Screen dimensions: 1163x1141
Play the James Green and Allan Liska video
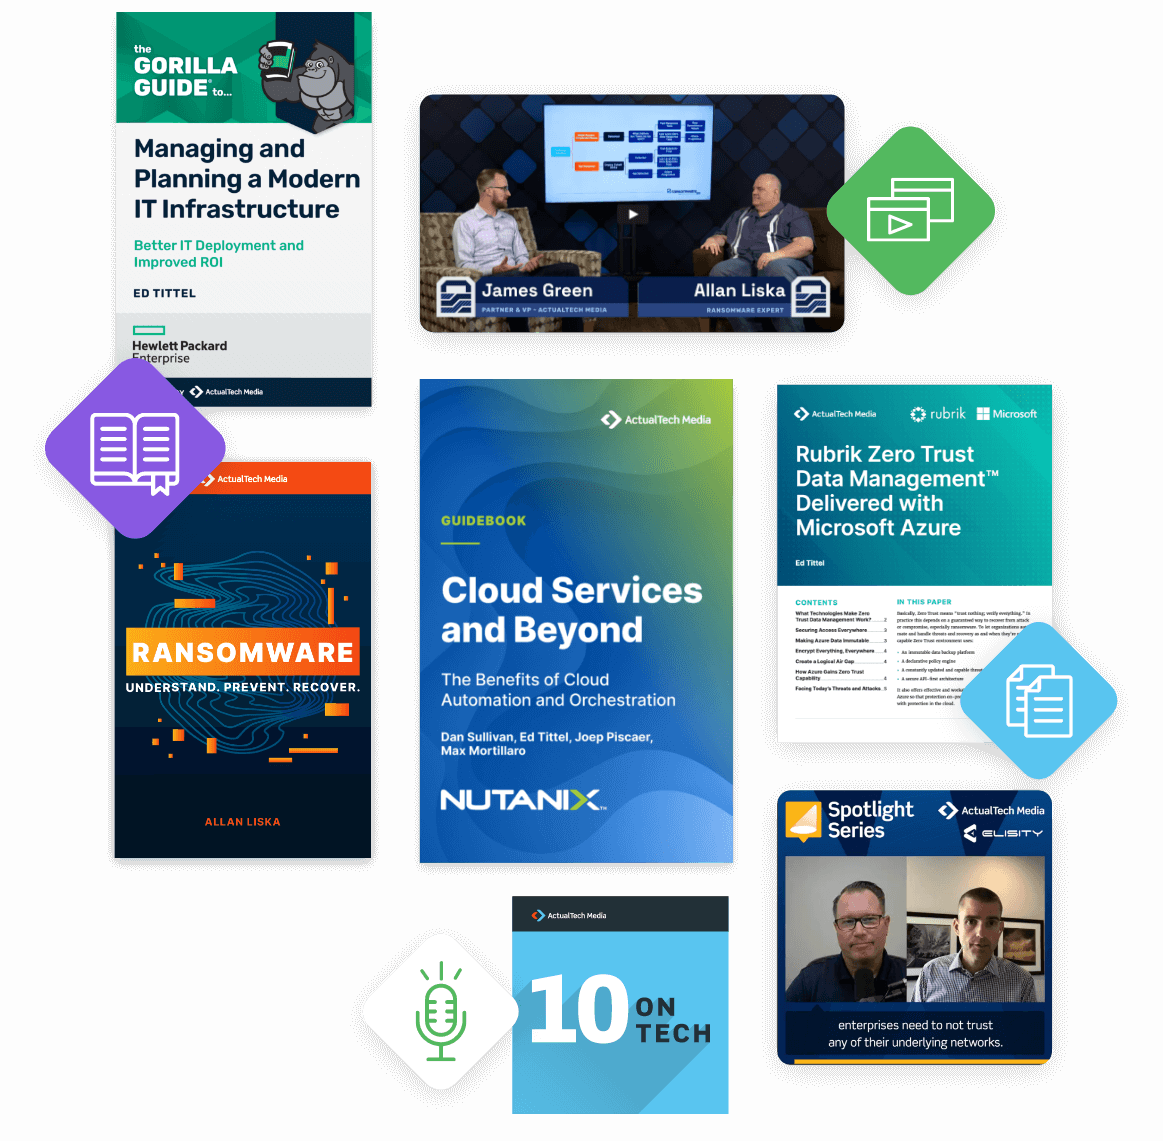pyautogui.click(x=633, y=214)
